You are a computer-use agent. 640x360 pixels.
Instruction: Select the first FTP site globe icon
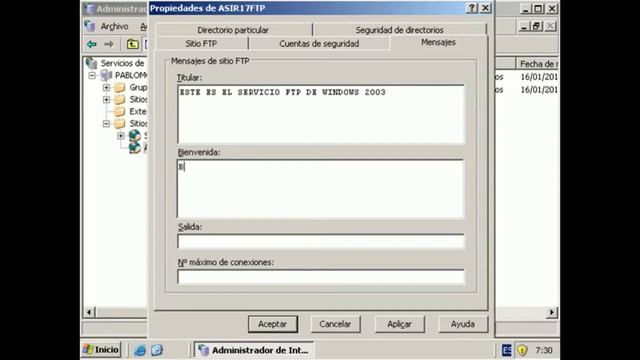135,136
